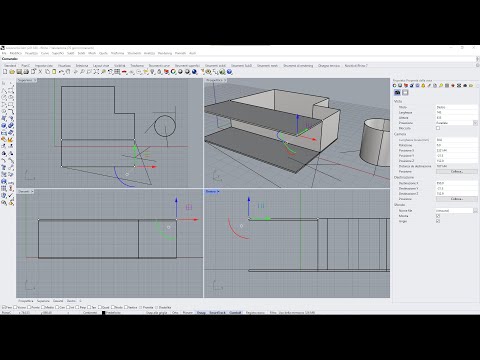Toggle Gumball in the status bar
Screen dimensions: 480x360
pyautogui.click(x=235, y=313)
